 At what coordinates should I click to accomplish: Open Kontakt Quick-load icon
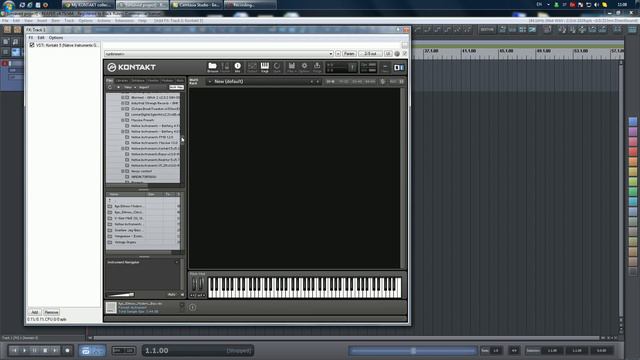(277, 67)
